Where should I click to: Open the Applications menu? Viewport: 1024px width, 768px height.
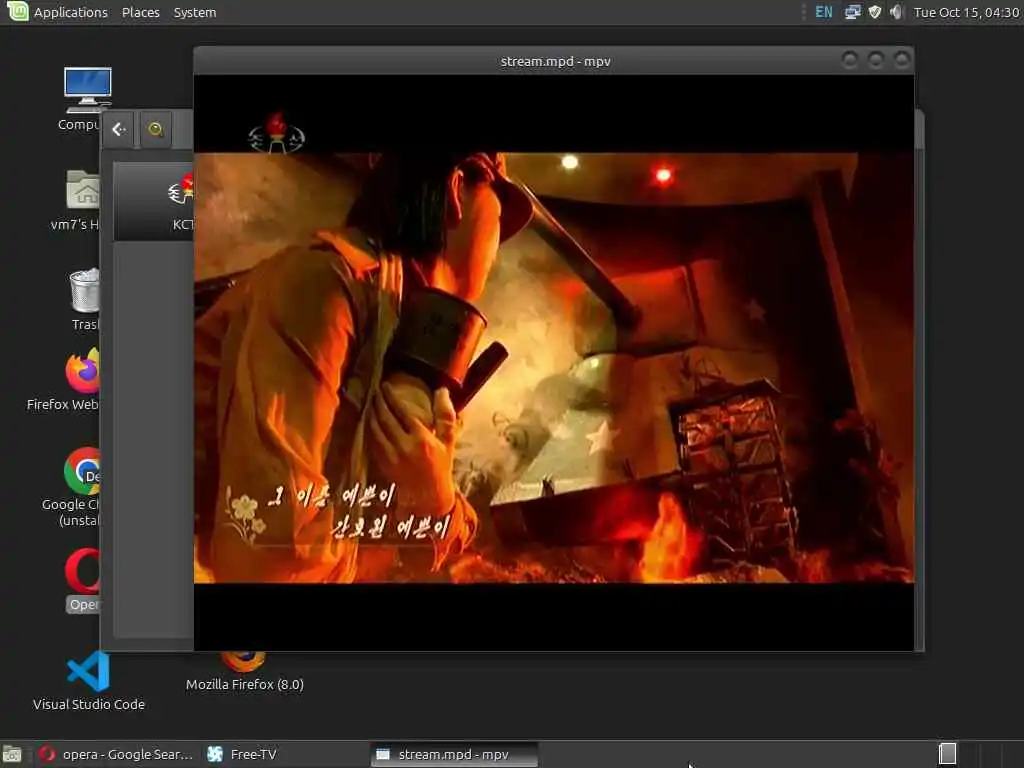click(71, 12)
